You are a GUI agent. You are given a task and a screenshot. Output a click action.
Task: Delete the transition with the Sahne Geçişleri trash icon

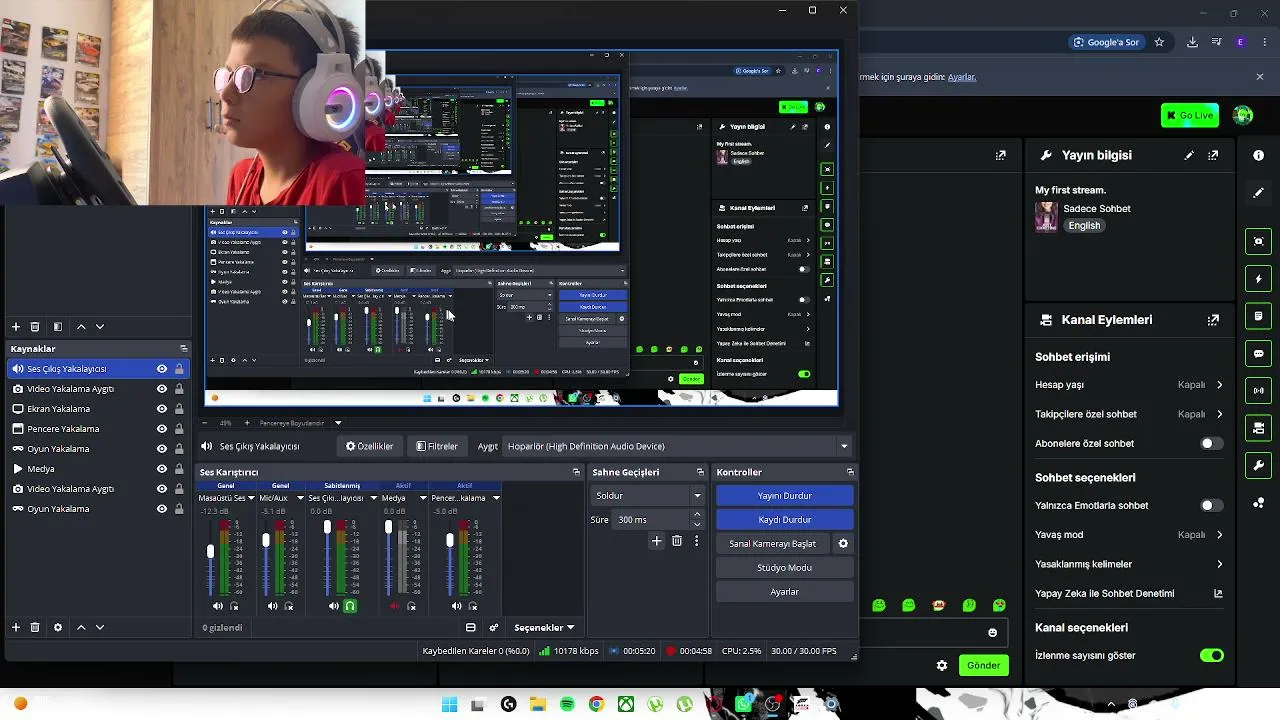(x=677, y=541)
